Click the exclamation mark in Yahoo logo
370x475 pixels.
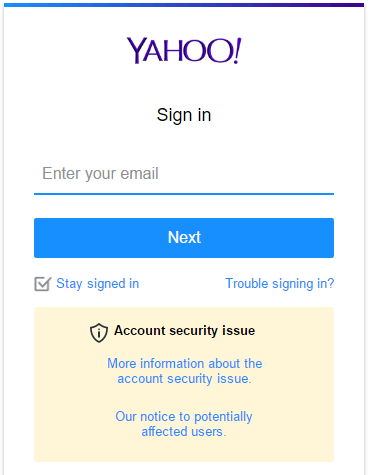[x=237, y=50]
